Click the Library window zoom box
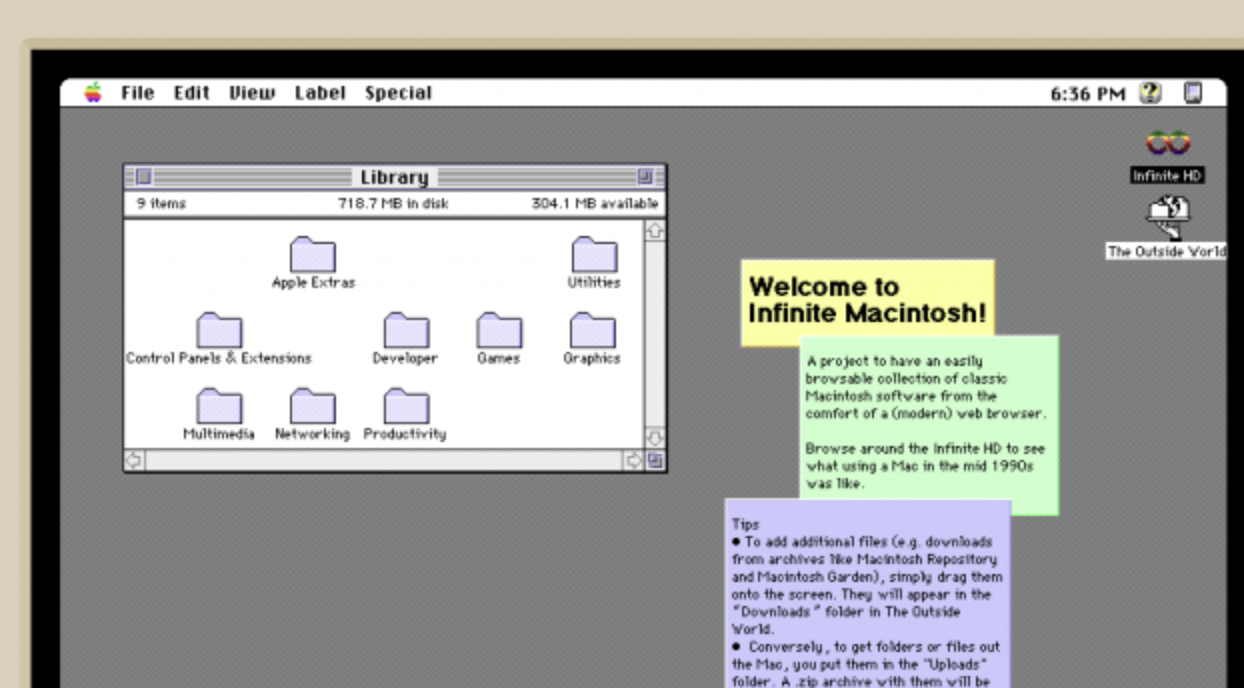 [645, 177]
